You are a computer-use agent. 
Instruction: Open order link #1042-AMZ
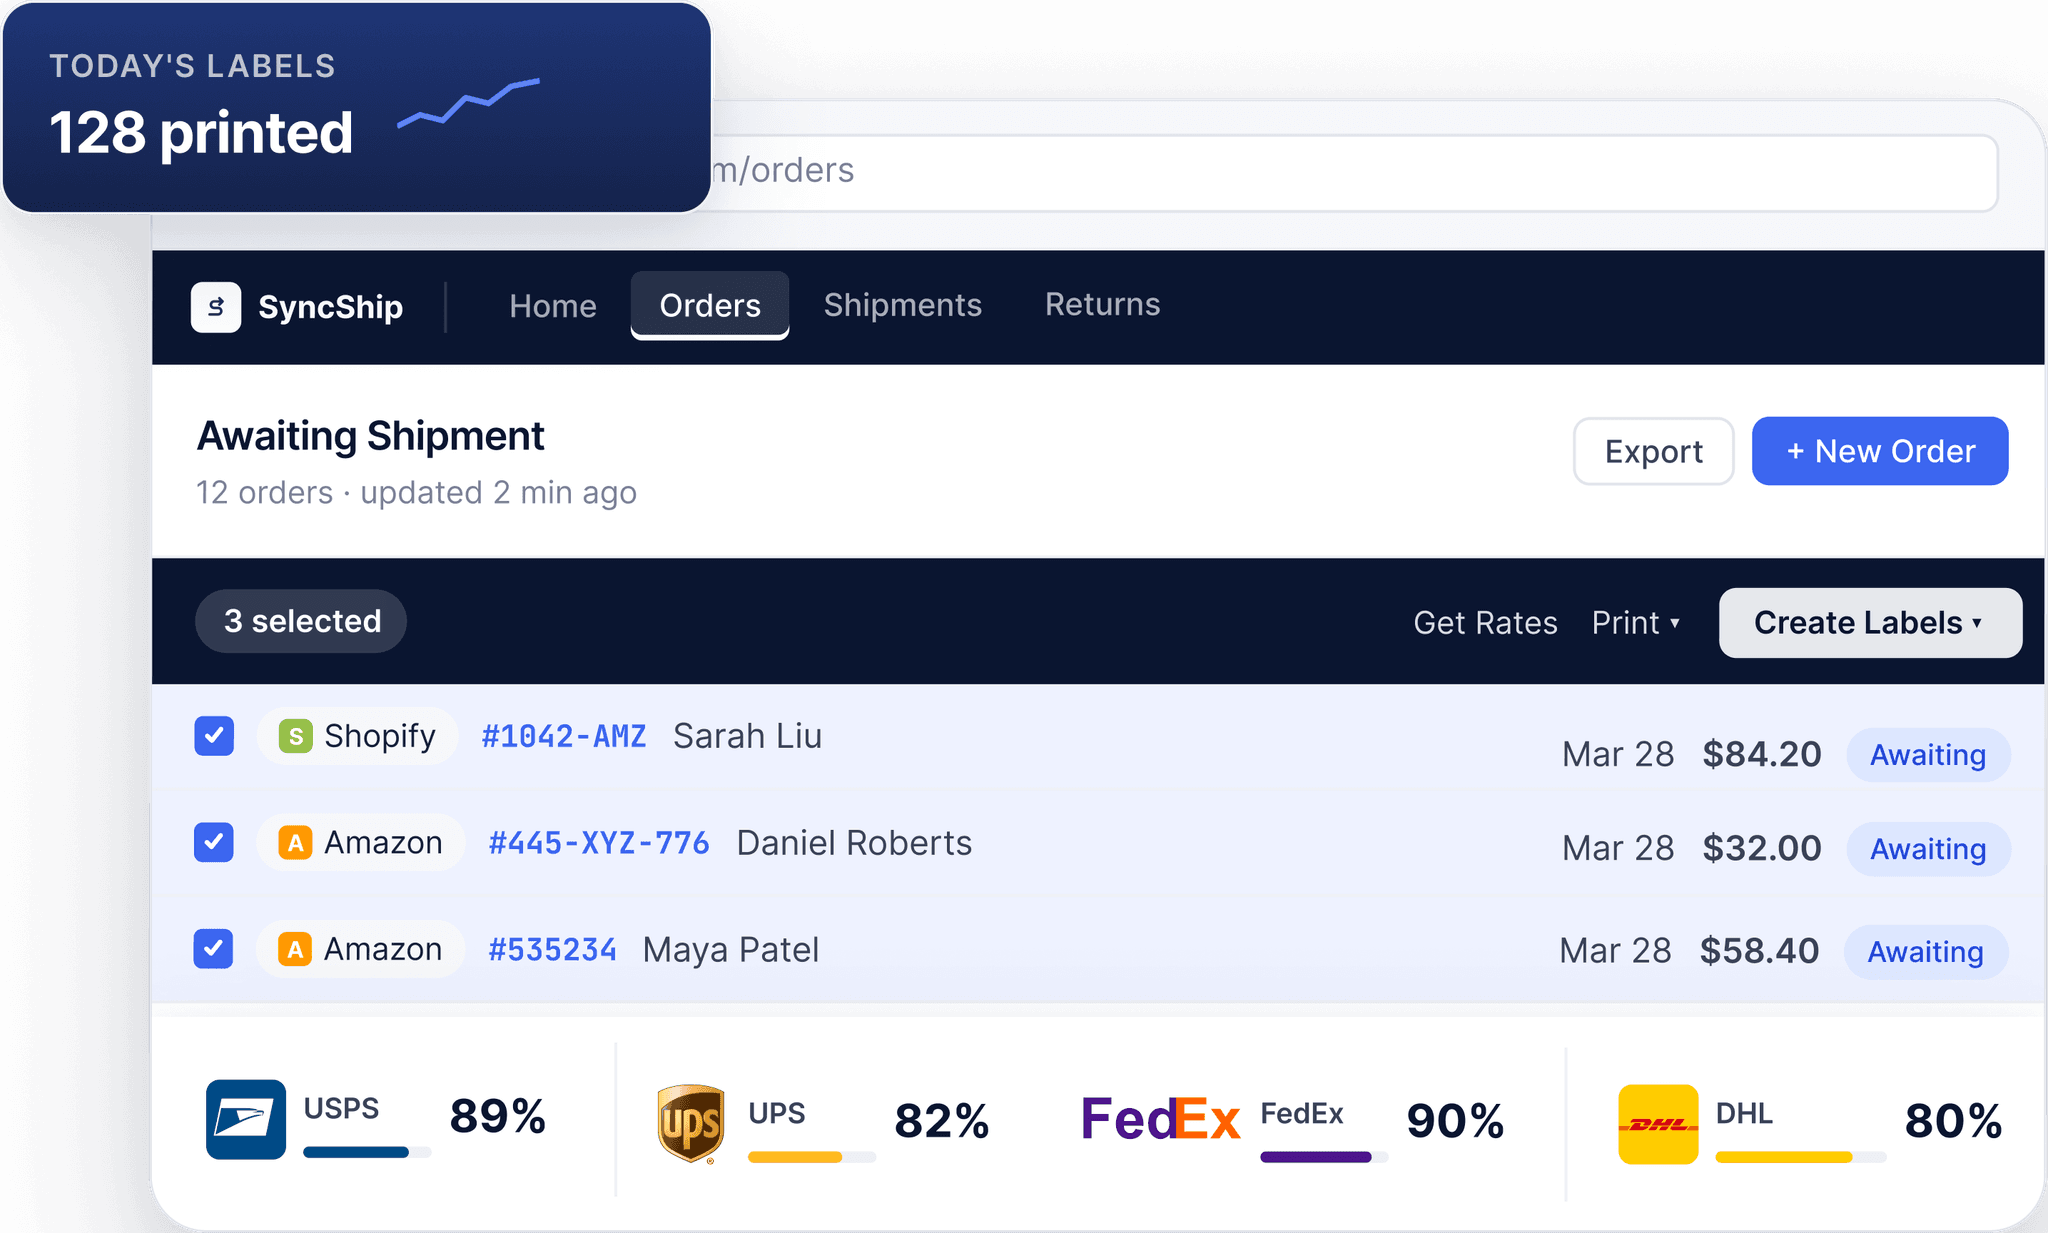564,737
